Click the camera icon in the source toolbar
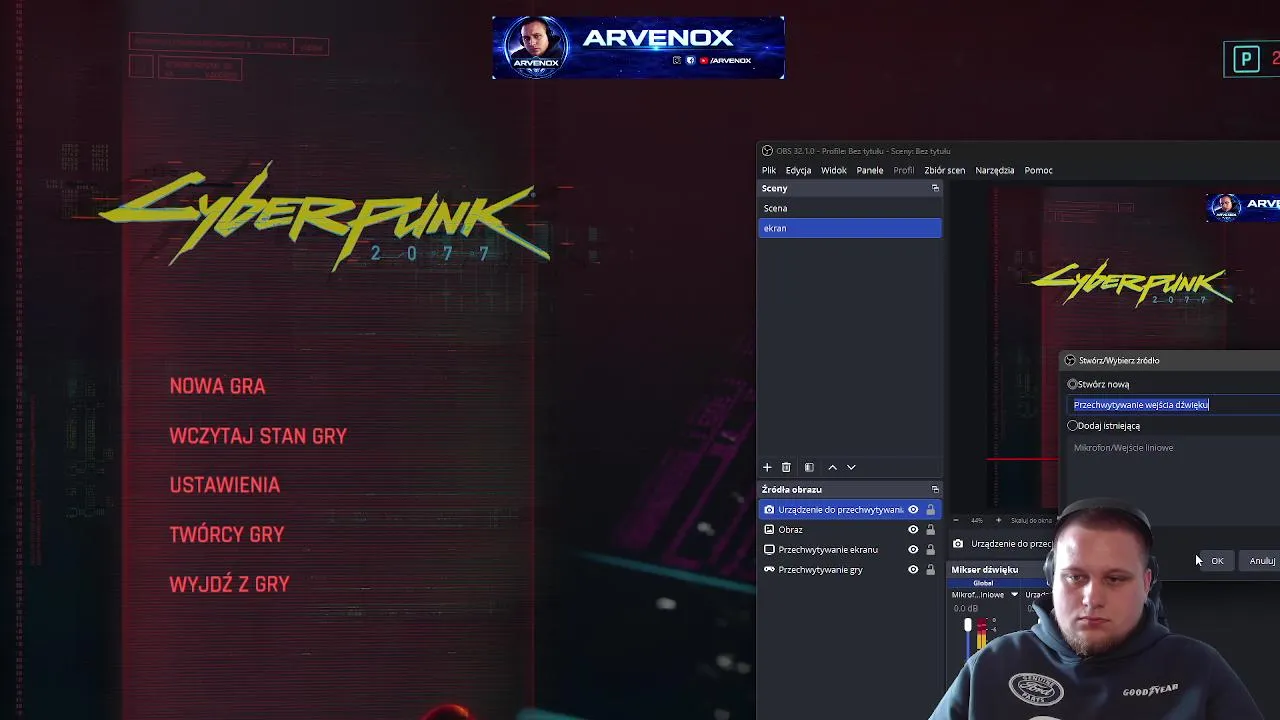The image size is (1280, 720). [958, 544]
